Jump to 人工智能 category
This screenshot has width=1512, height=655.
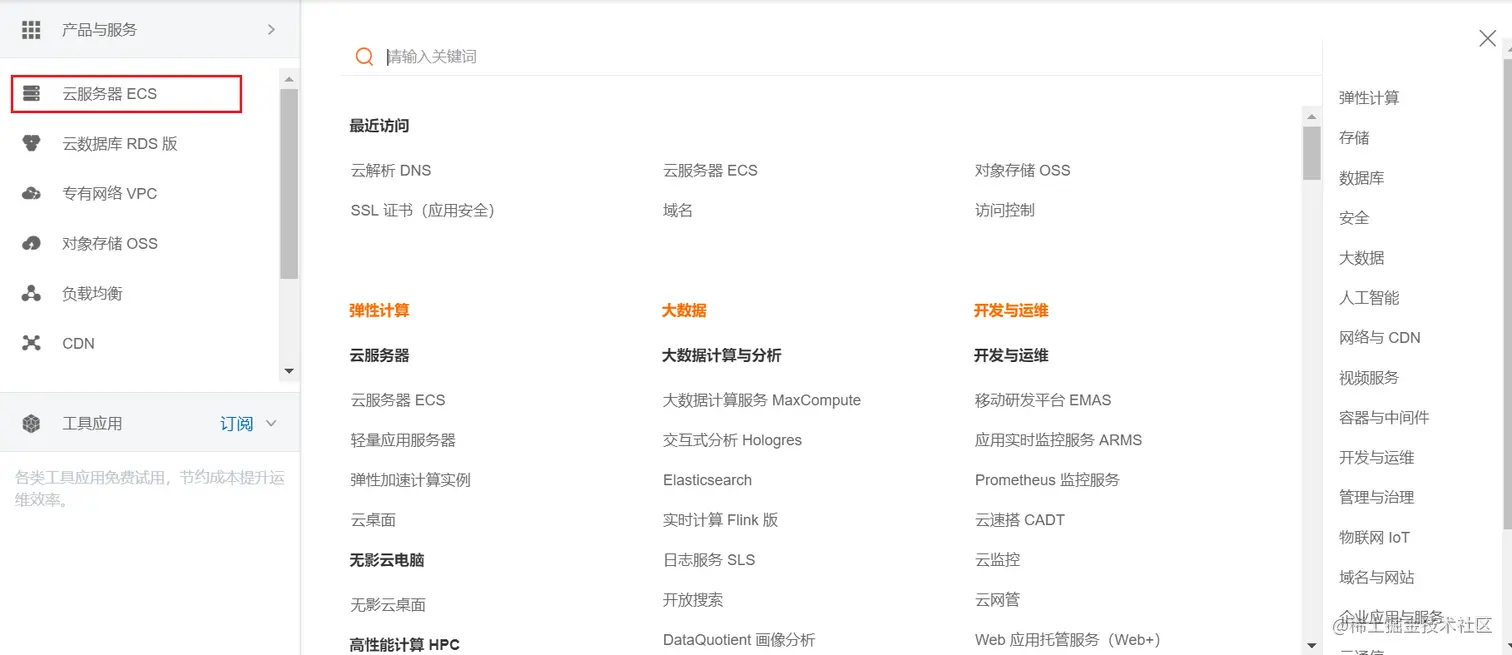[1369, 298]
